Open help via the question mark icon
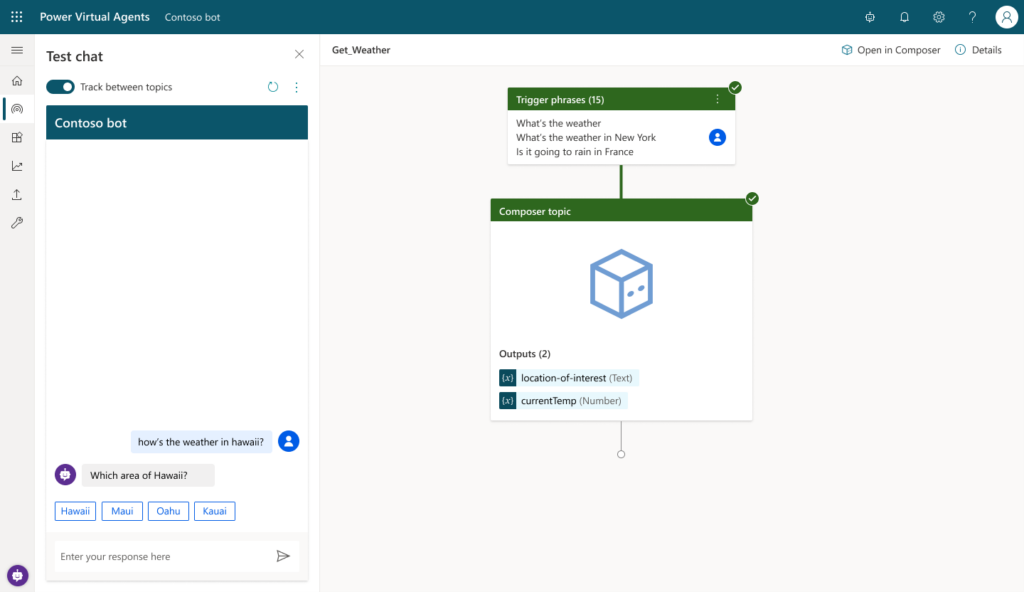Viewport: 1024px width, 592px height. pyautogui.click(x=971, y=16)
